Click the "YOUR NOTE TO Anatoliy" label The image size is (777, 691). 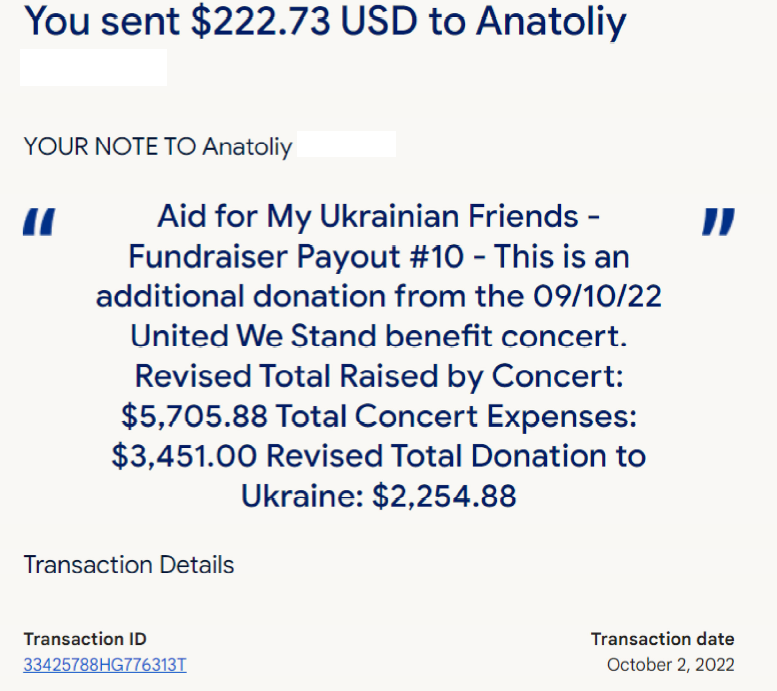[158, 147]
